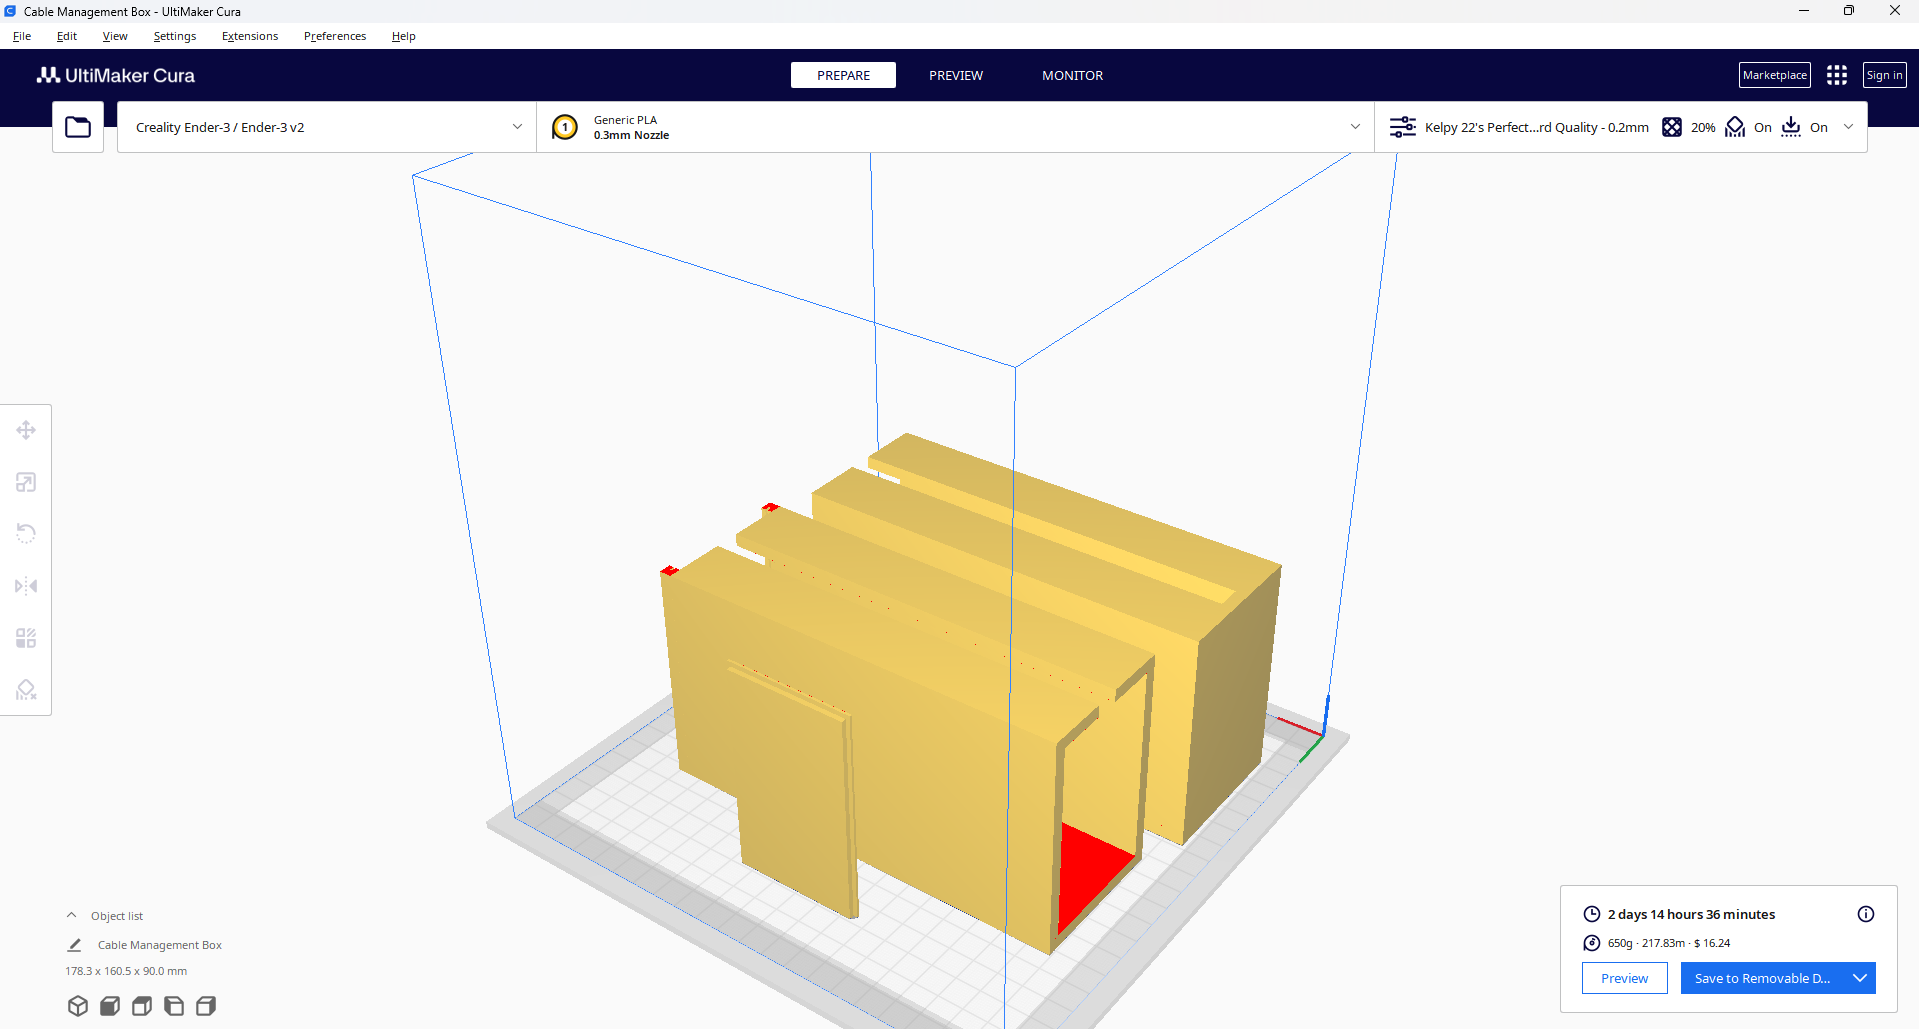Rename model with the pencil icon

pos(74,945)
